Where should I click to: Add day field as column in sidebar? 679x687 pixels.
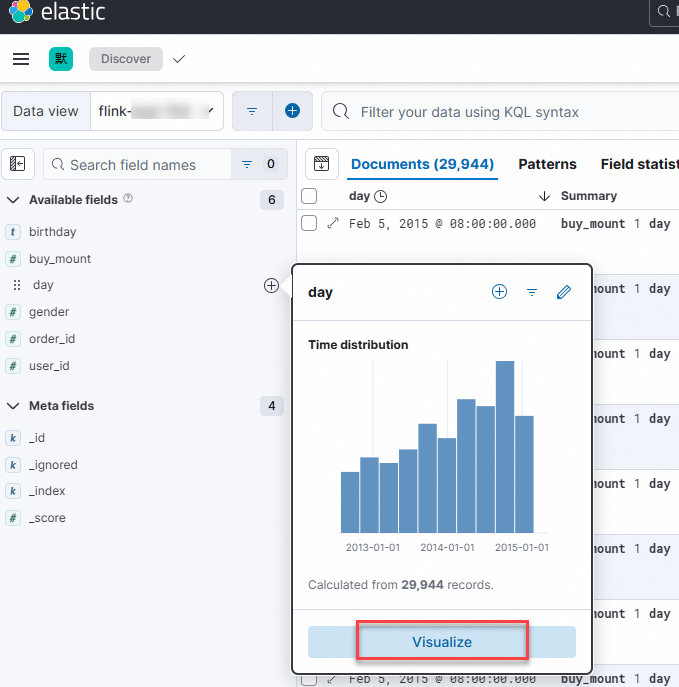point(271,286)
